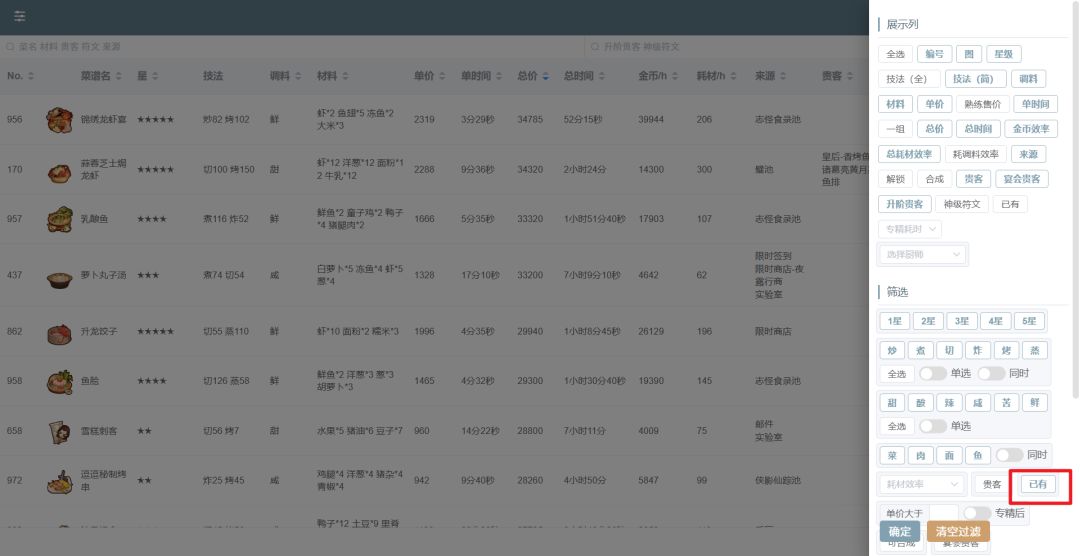Click sort arrows on No. column
1080x556 pixels.
coord(31,76)
